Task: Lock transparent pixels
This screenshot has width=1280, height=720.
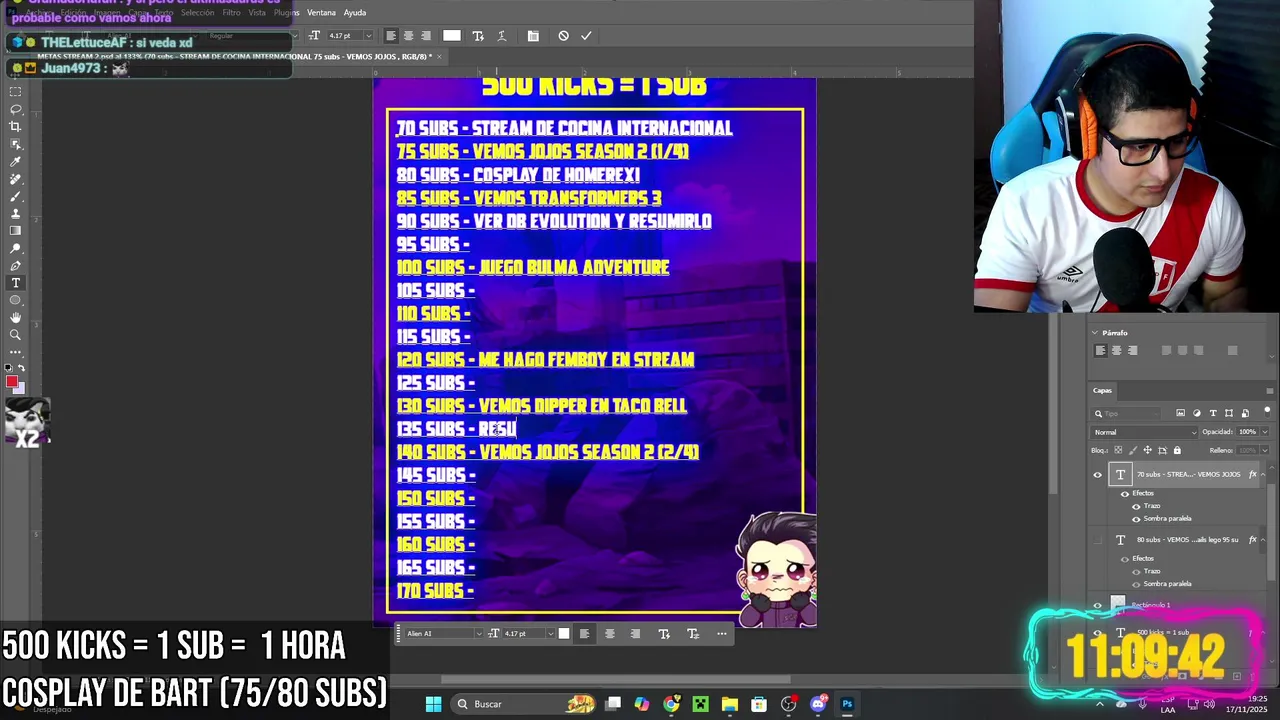Action: [x=1117, y=450]
